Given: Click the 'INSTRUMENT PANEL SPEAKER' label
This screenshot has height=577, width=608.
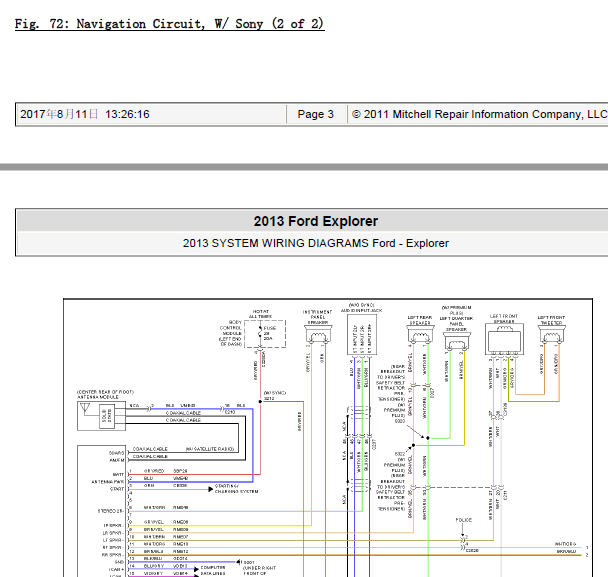Looking at the screenshot, I should click(x=318, y=317).
